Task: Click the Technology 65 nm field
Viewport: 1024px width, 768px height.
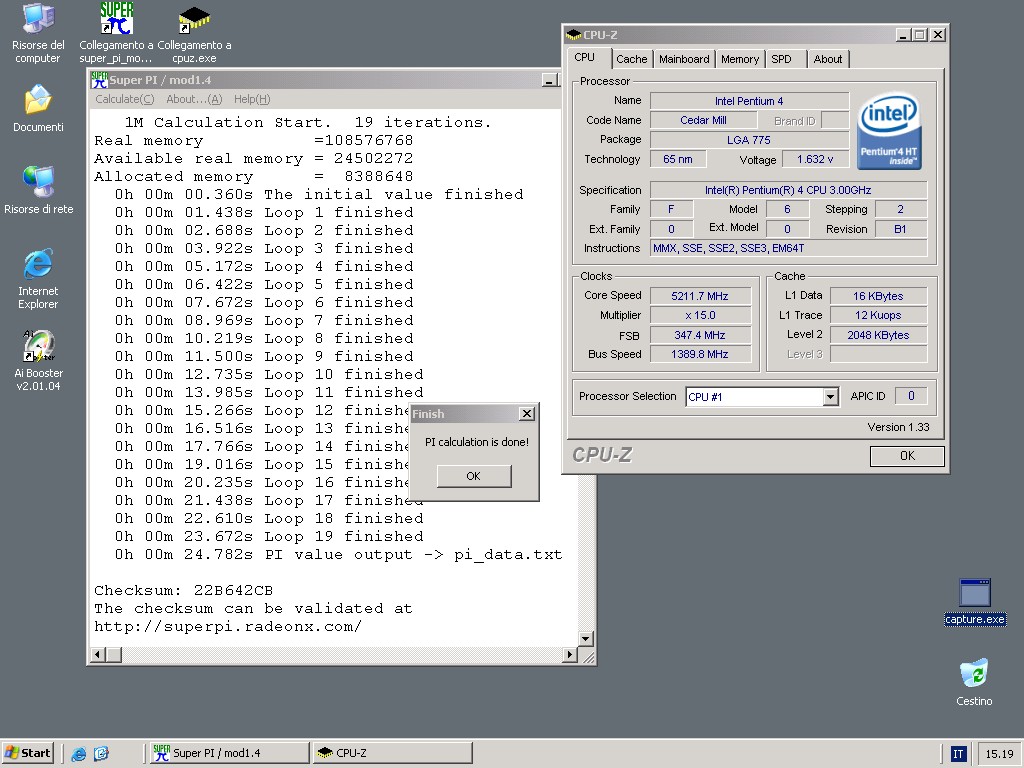Action: (678, 159)
